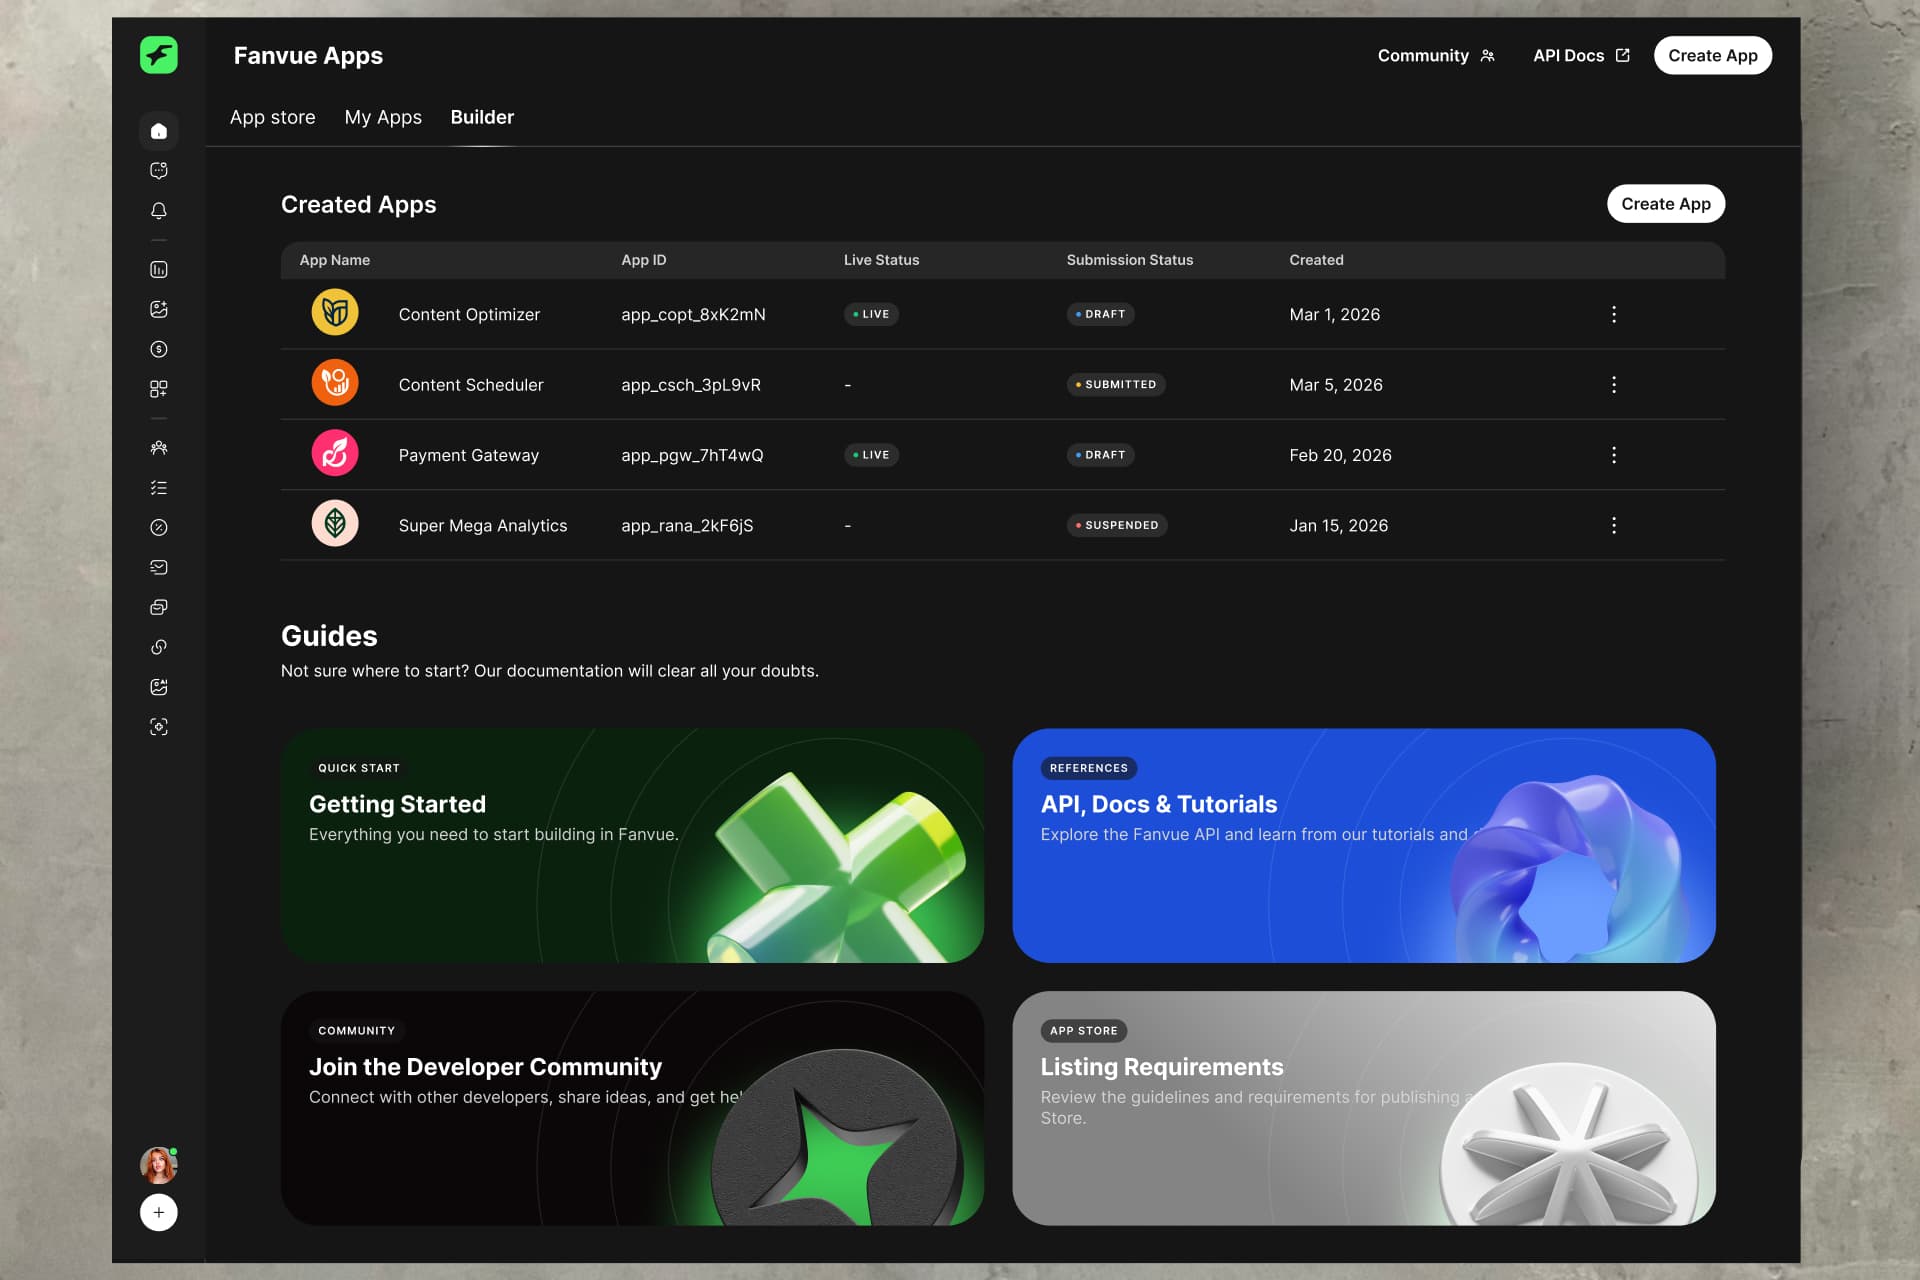Viewport: 1920px width, 1280px height.
Task: Switch to the App store tab
Action: [x=273, y=117]
